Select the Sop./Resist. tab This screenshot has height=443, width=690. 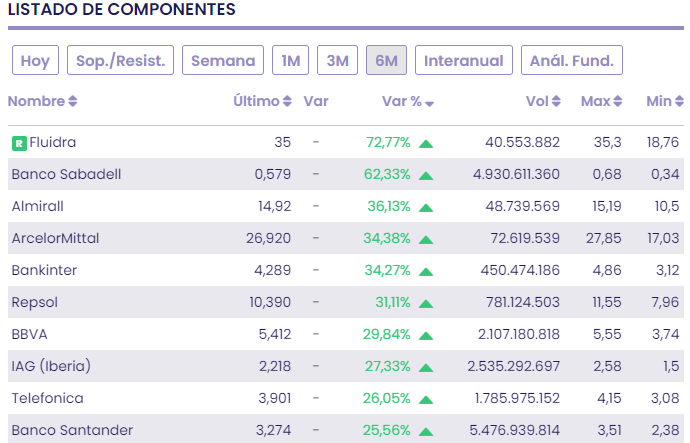121,60
